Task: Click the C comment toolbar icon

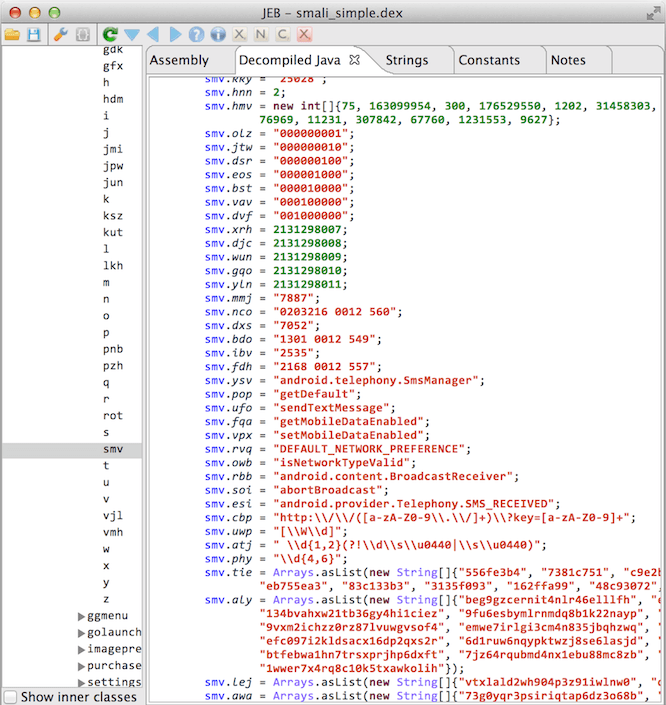Action: (282, 35)
